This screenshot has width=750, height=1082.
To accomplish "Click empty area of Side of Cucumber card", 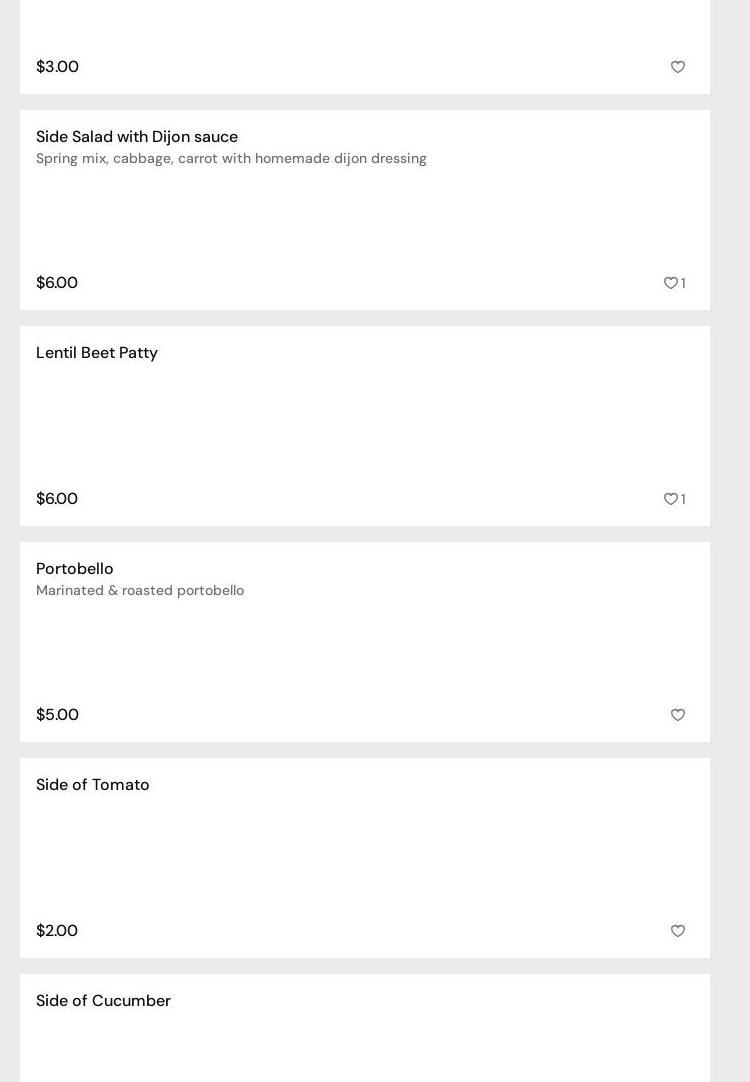I will [x=400, y=1045].
